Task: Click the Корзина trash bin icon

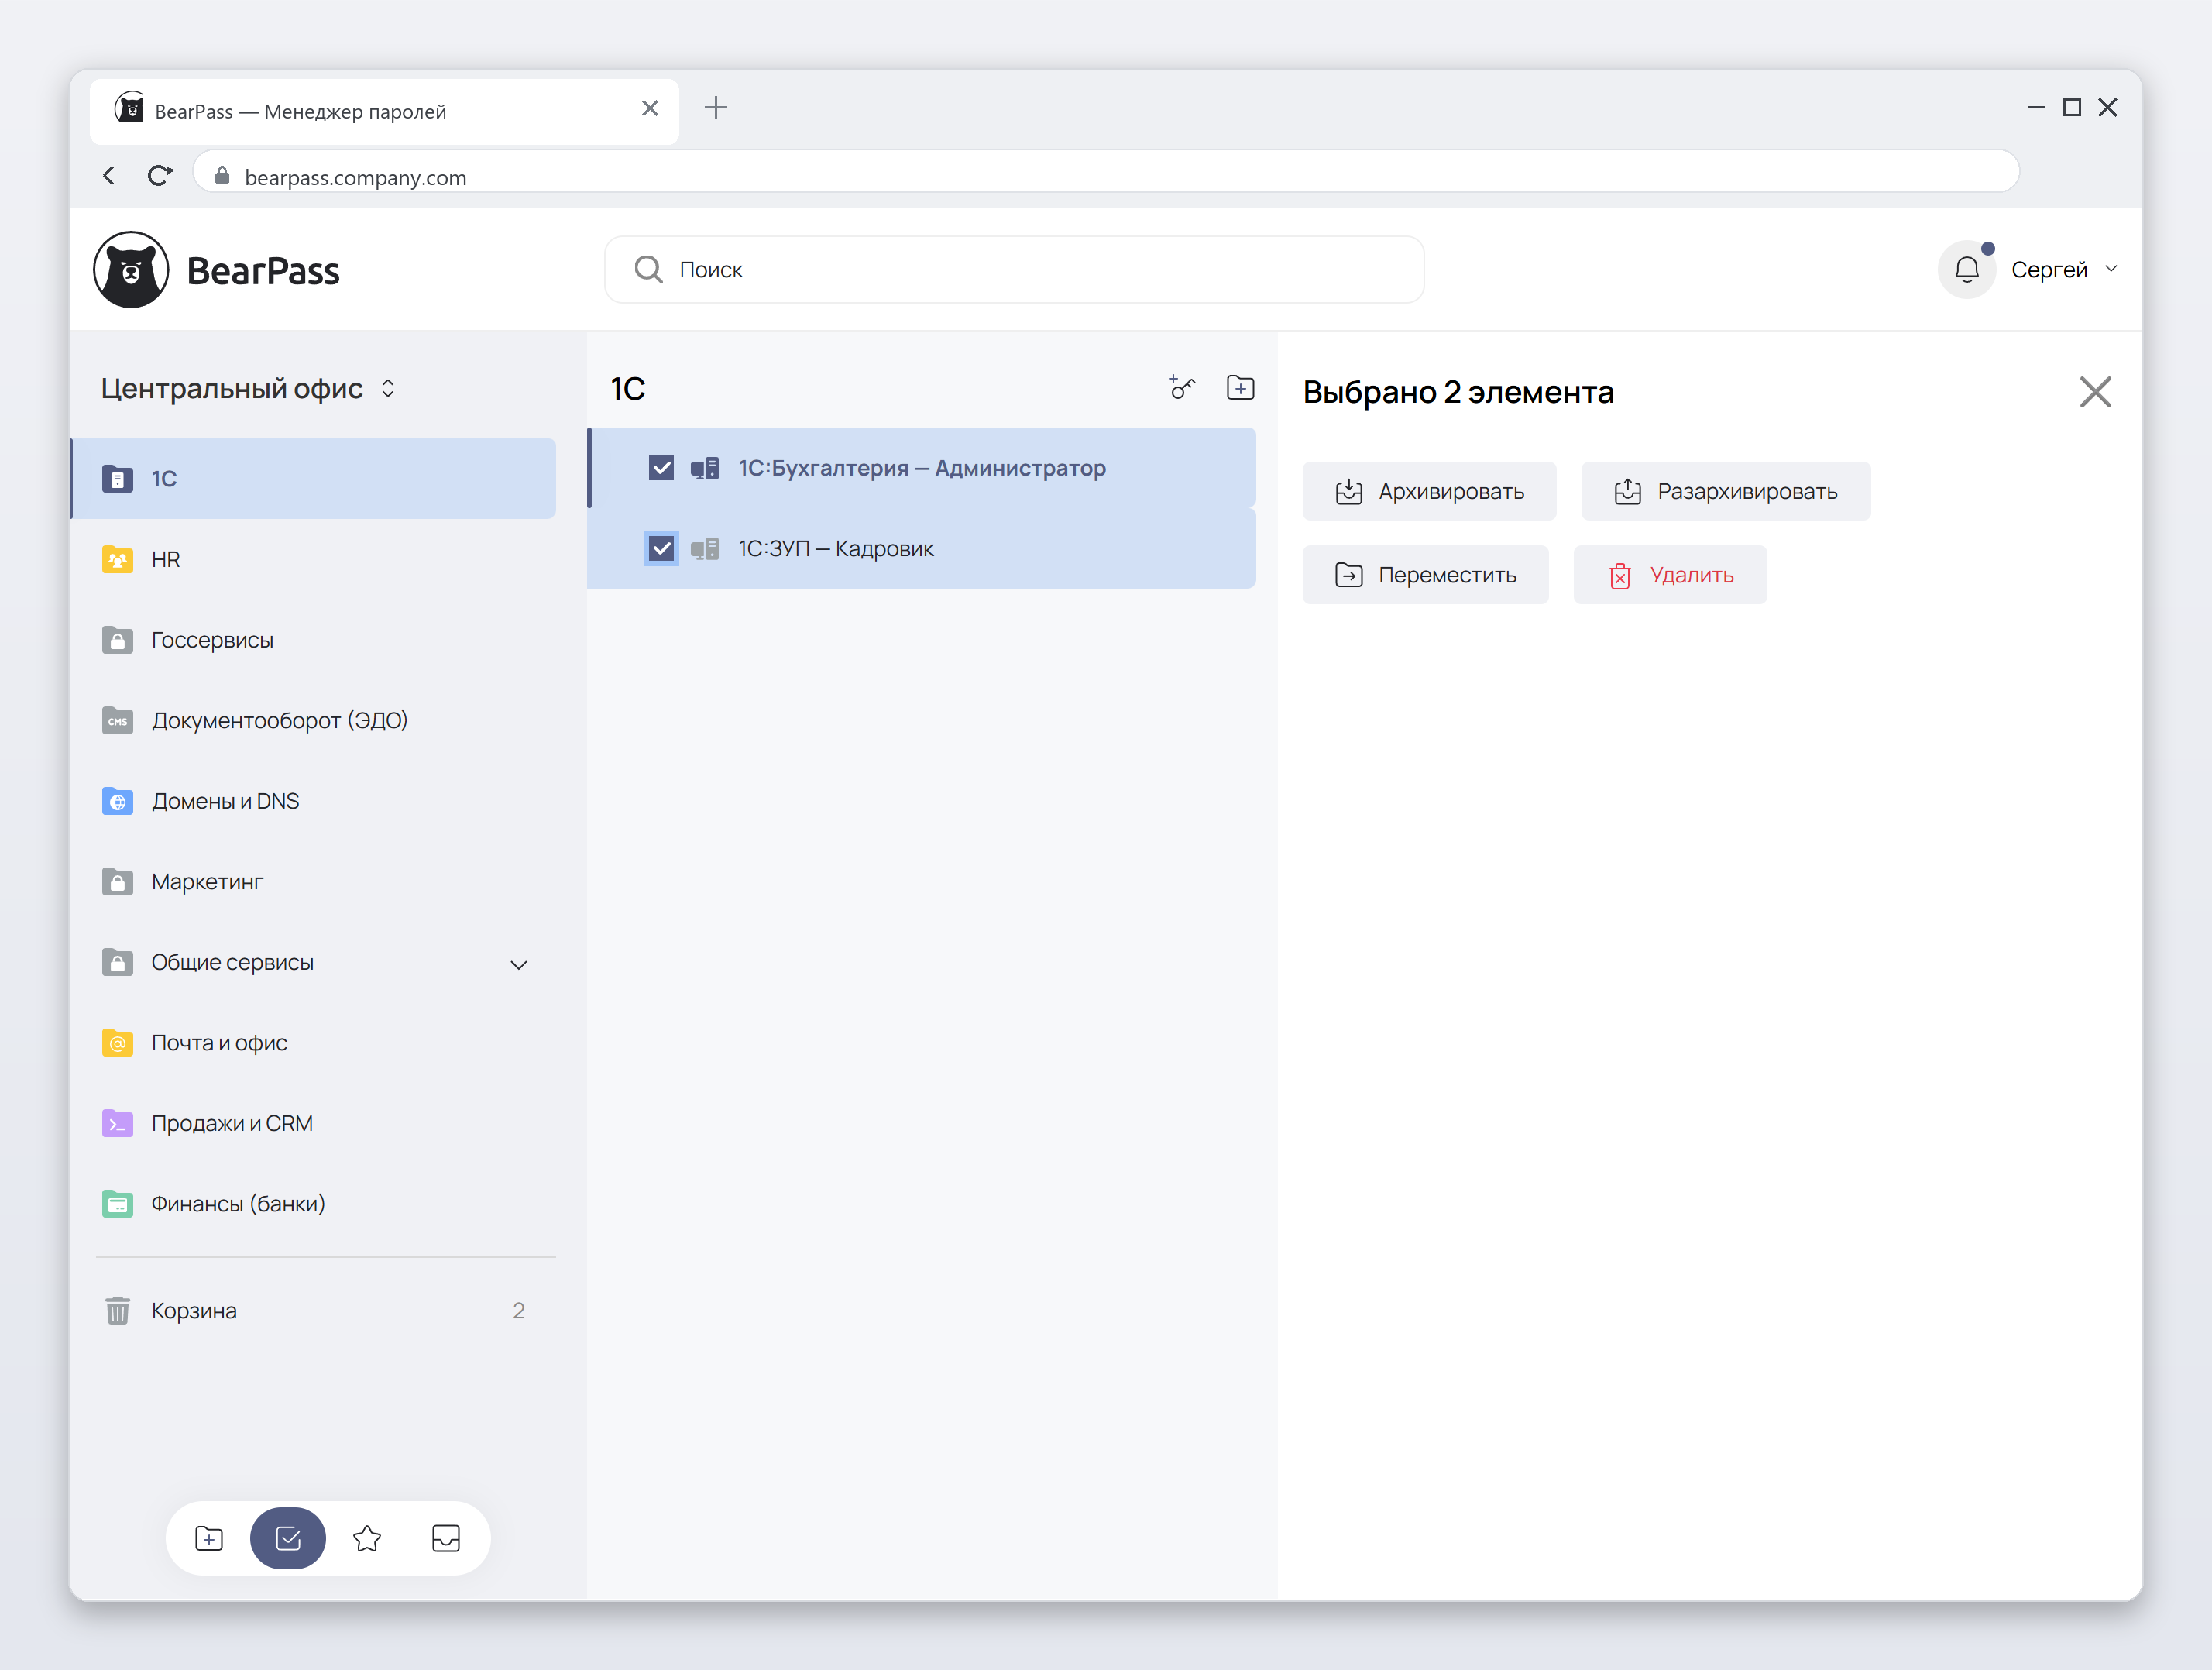Action: [x=118, y=1310]
